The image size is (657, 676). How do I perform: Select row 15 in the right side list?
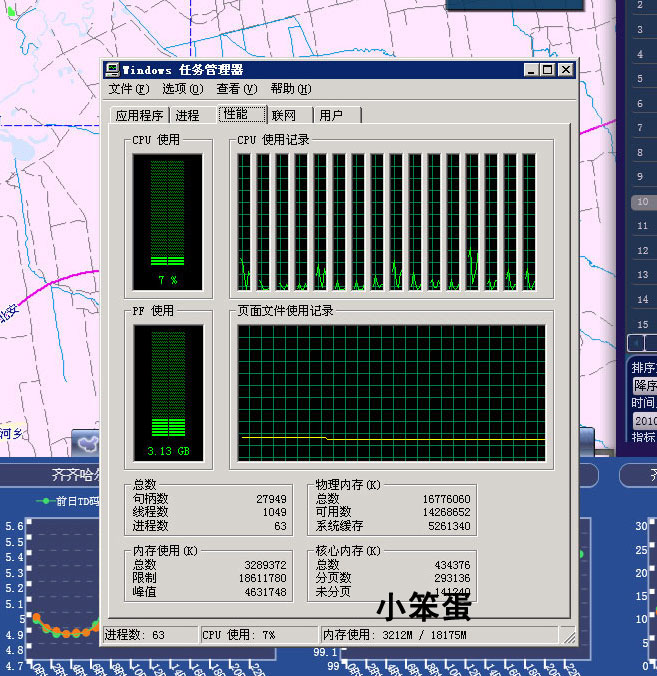point(643,324)
